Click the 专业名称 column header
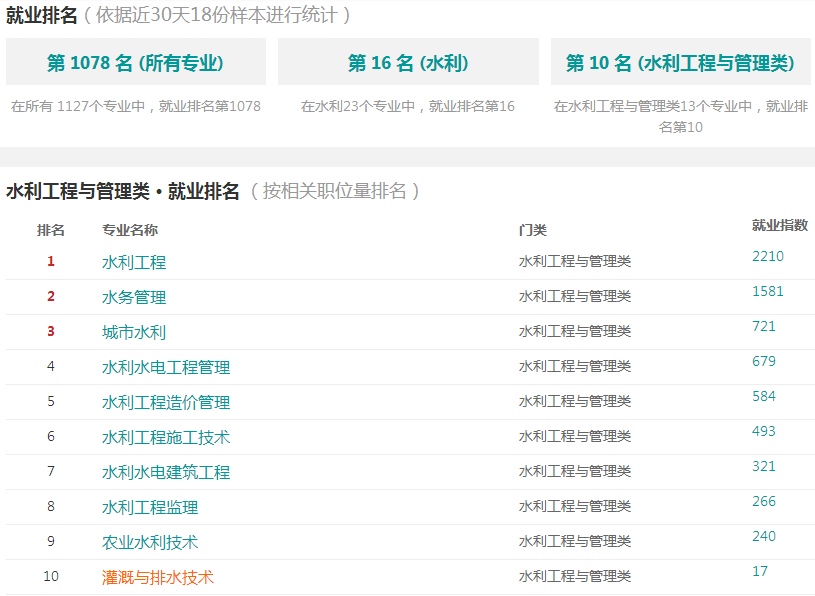Viewport: 815px width, 596px height. [x=130, y=230]
